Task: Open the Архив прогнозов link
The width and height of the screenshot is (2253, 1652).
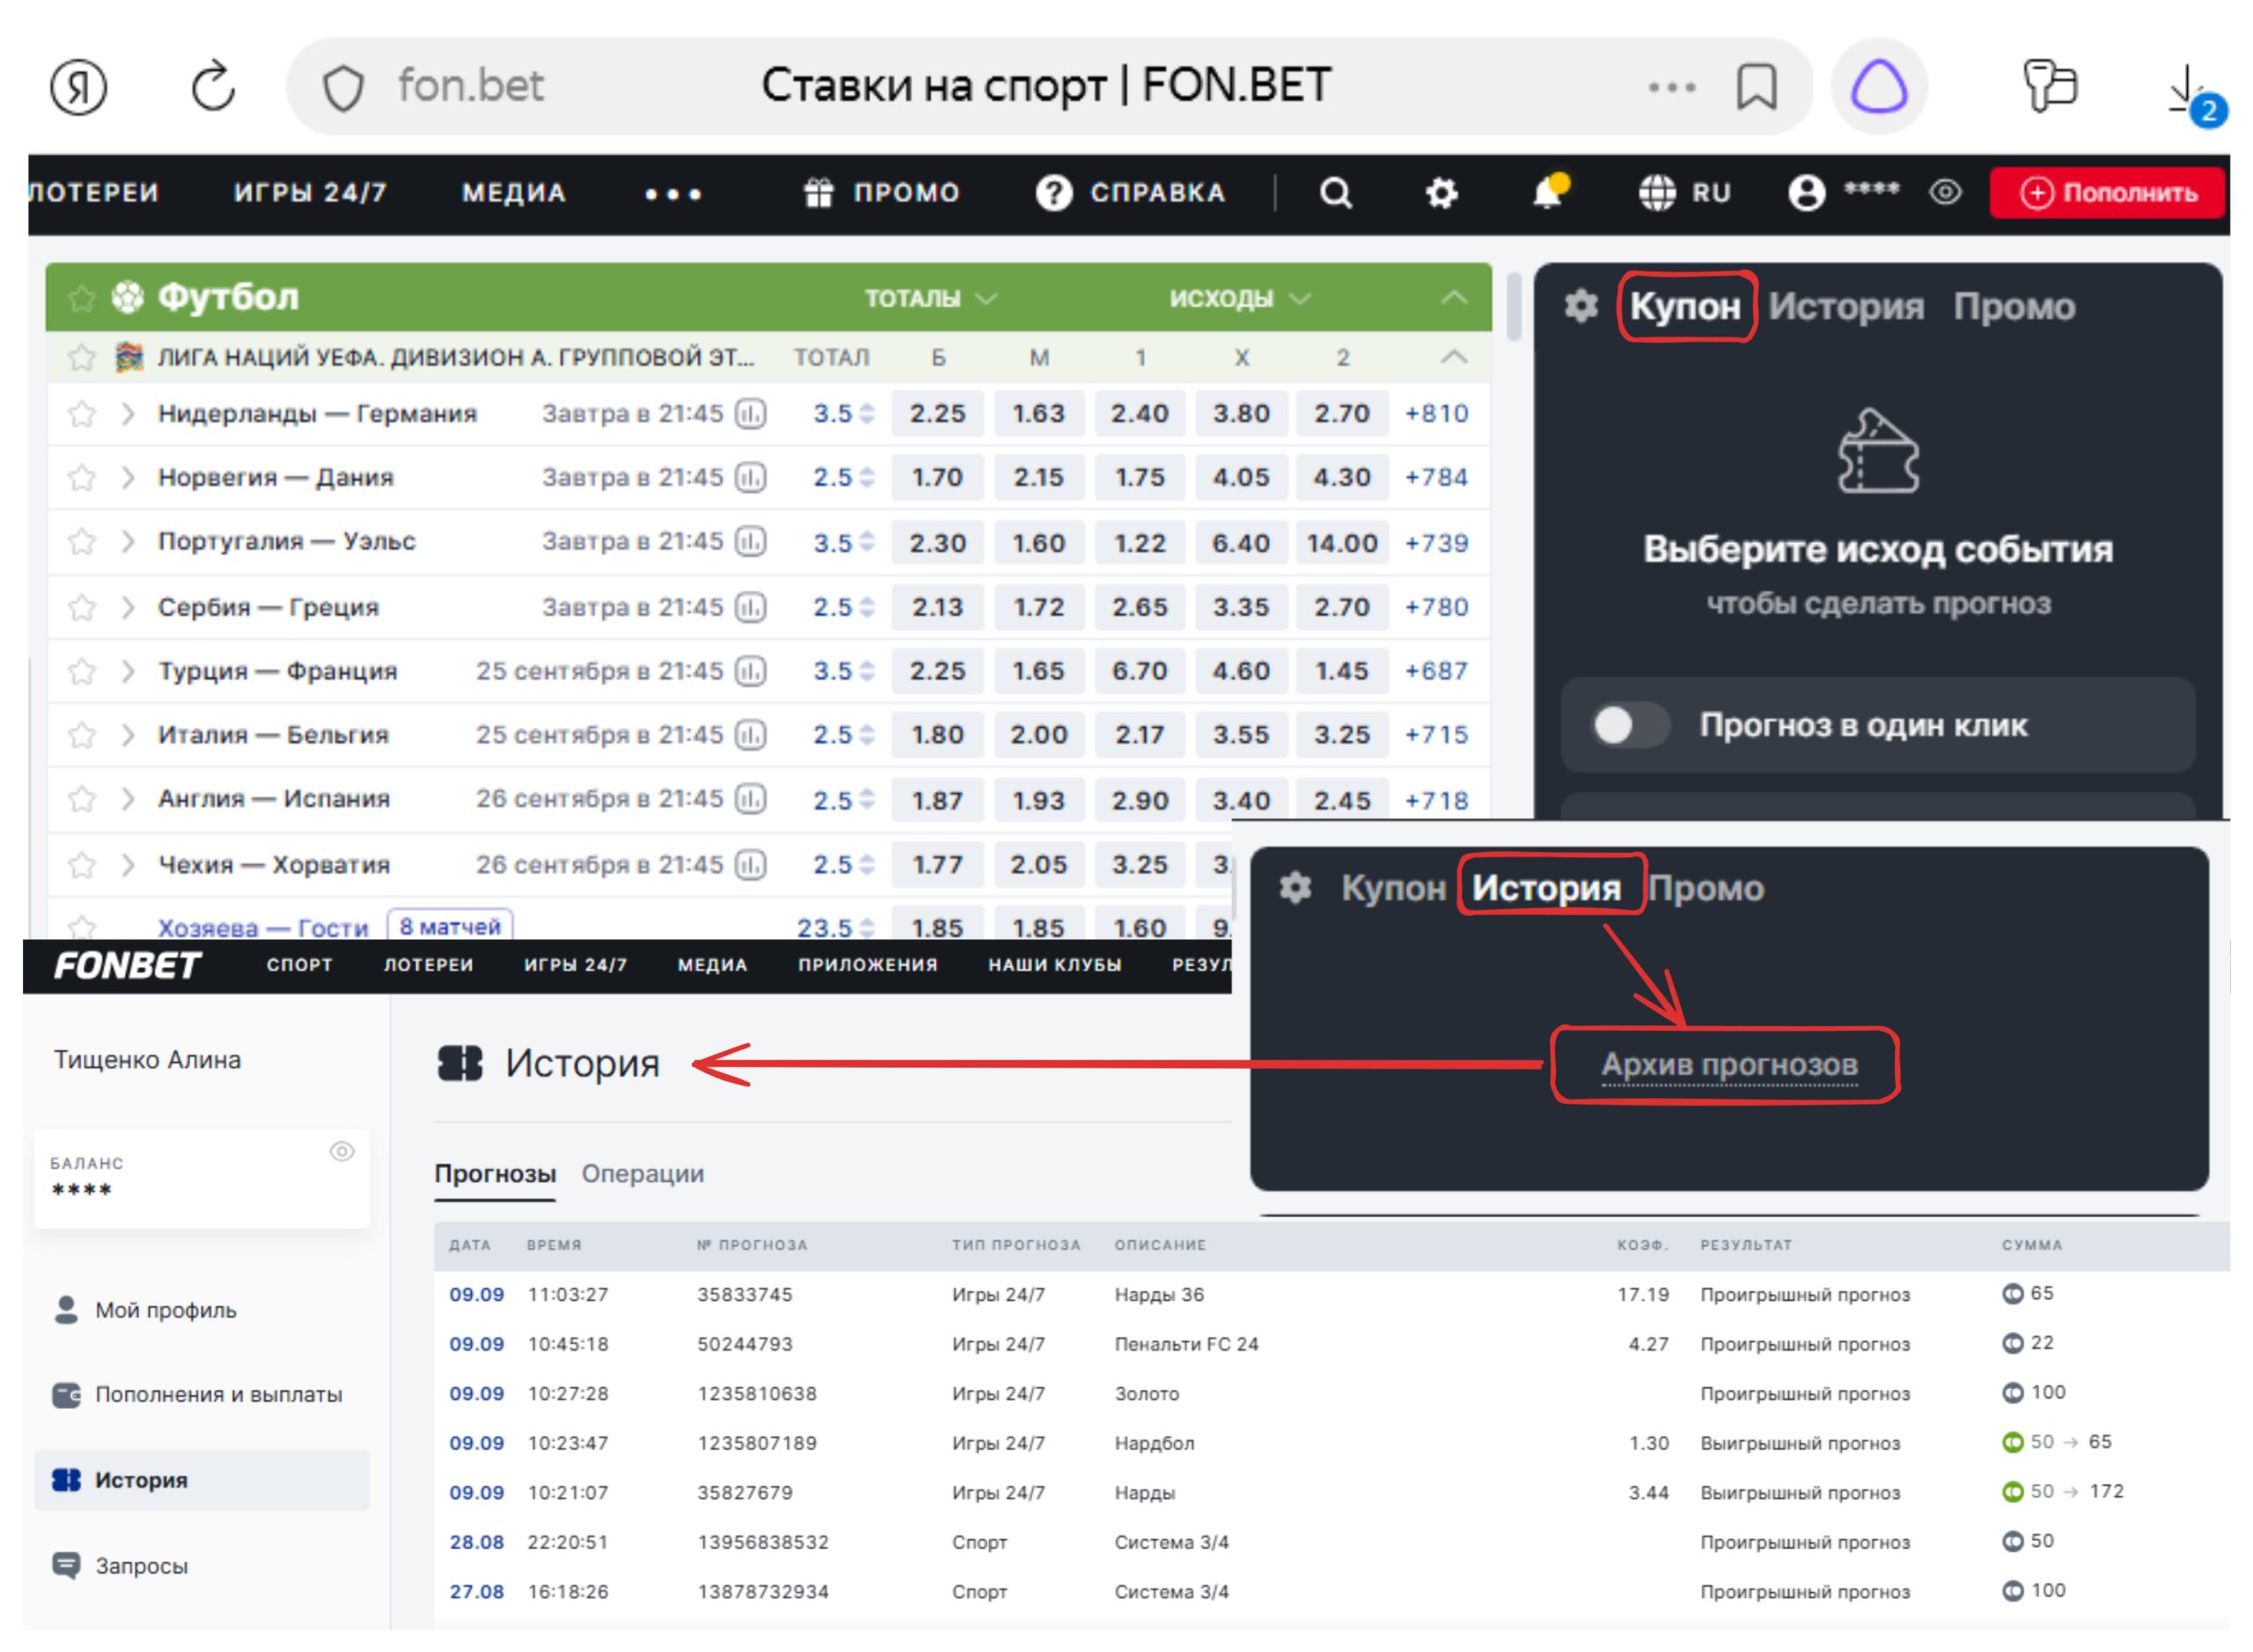Action: point(1728,1065)
